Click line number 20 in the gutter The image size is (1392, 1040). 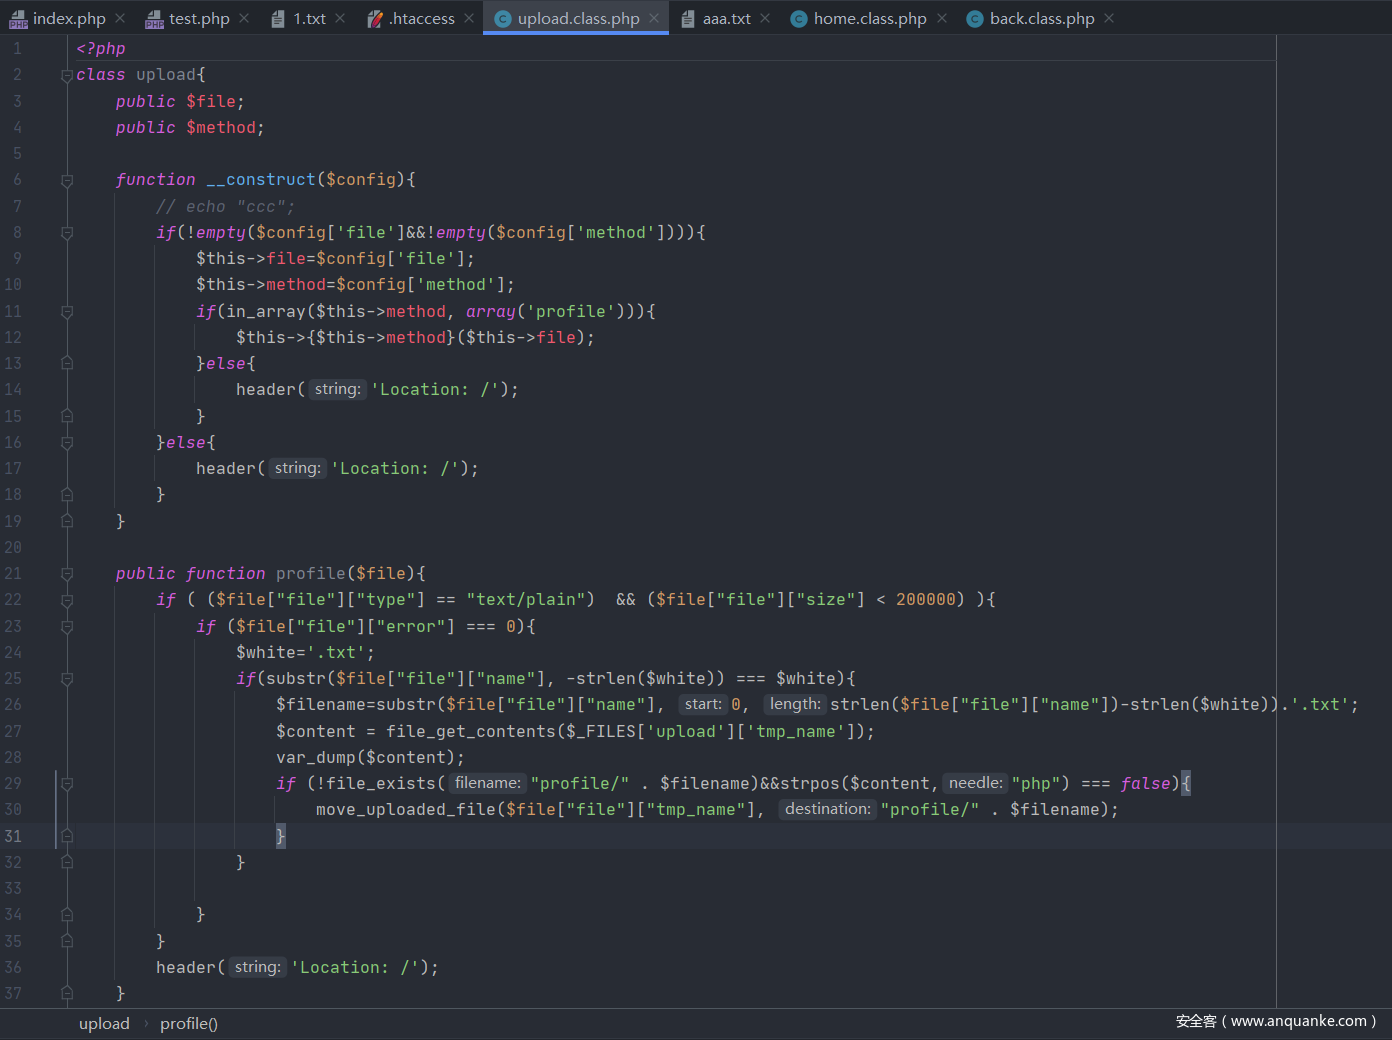tap(13, 547)
